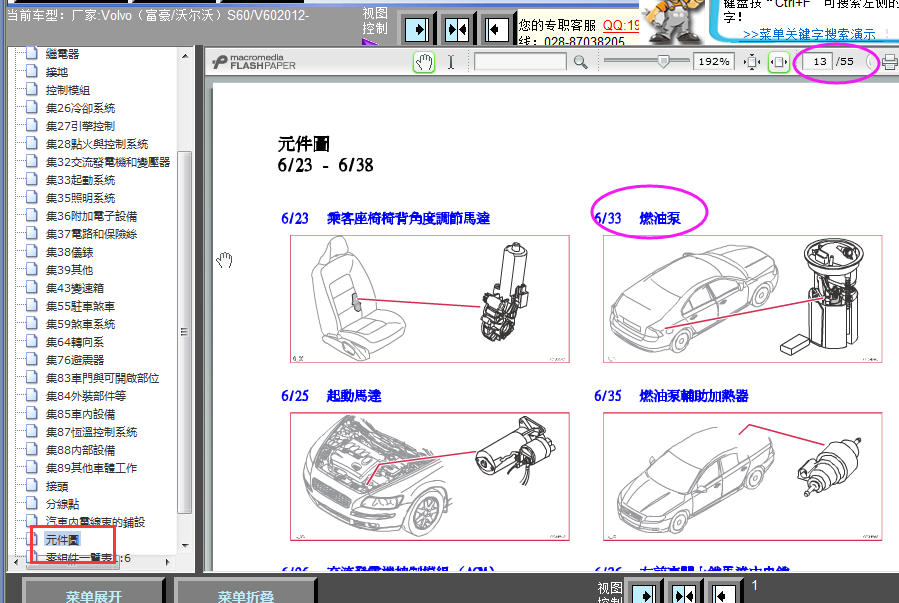Click the fuel pump auxiliary heater diagram
The height and width of the screenshot is (603, 899).
[x=742, y=476]
